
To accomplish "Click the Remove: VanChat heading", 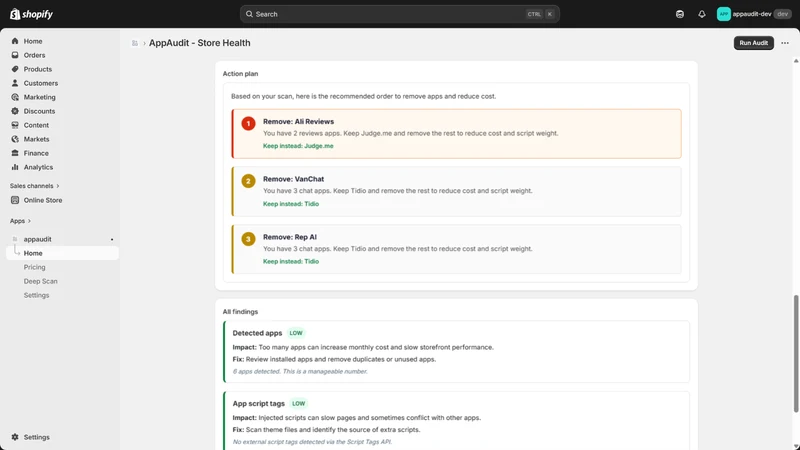I will coord(293,179).
